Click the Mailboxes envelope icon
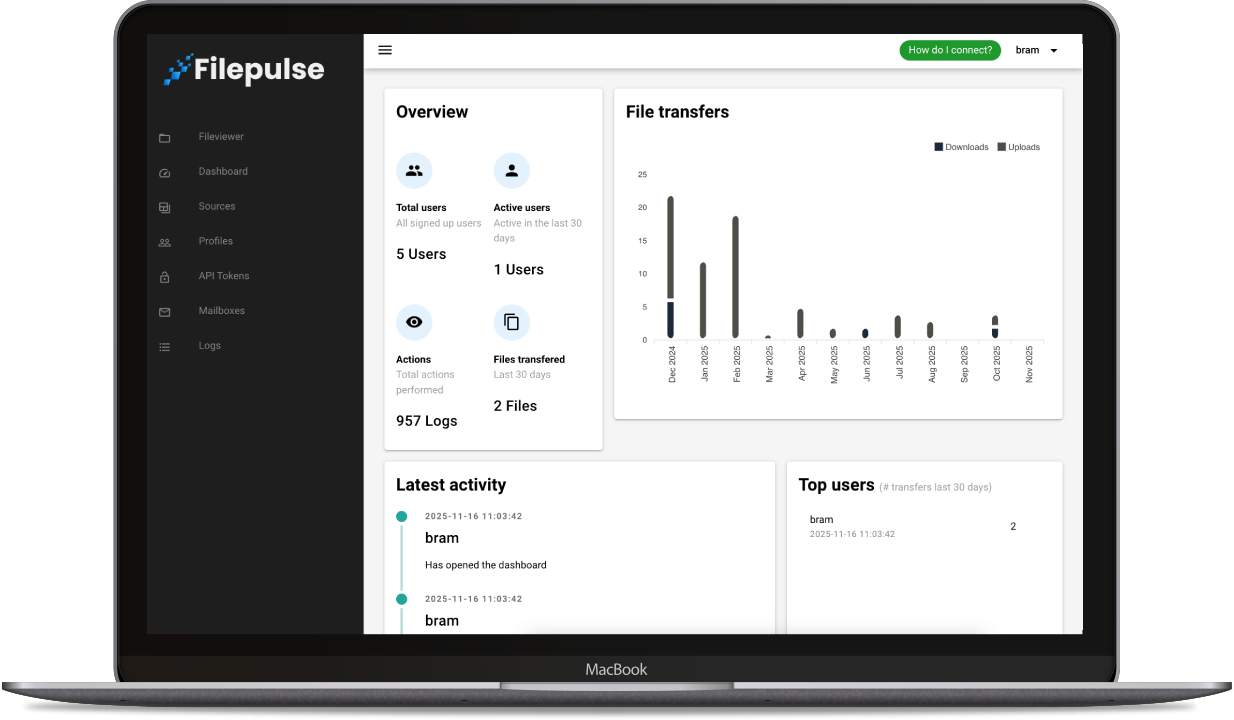Screen dimensions: 1234x720 coord(165,312)
